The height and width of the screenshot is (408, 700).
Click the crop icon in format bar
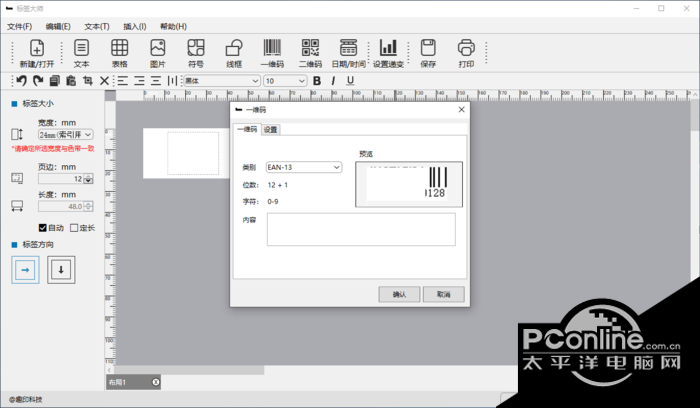point(88,81)
